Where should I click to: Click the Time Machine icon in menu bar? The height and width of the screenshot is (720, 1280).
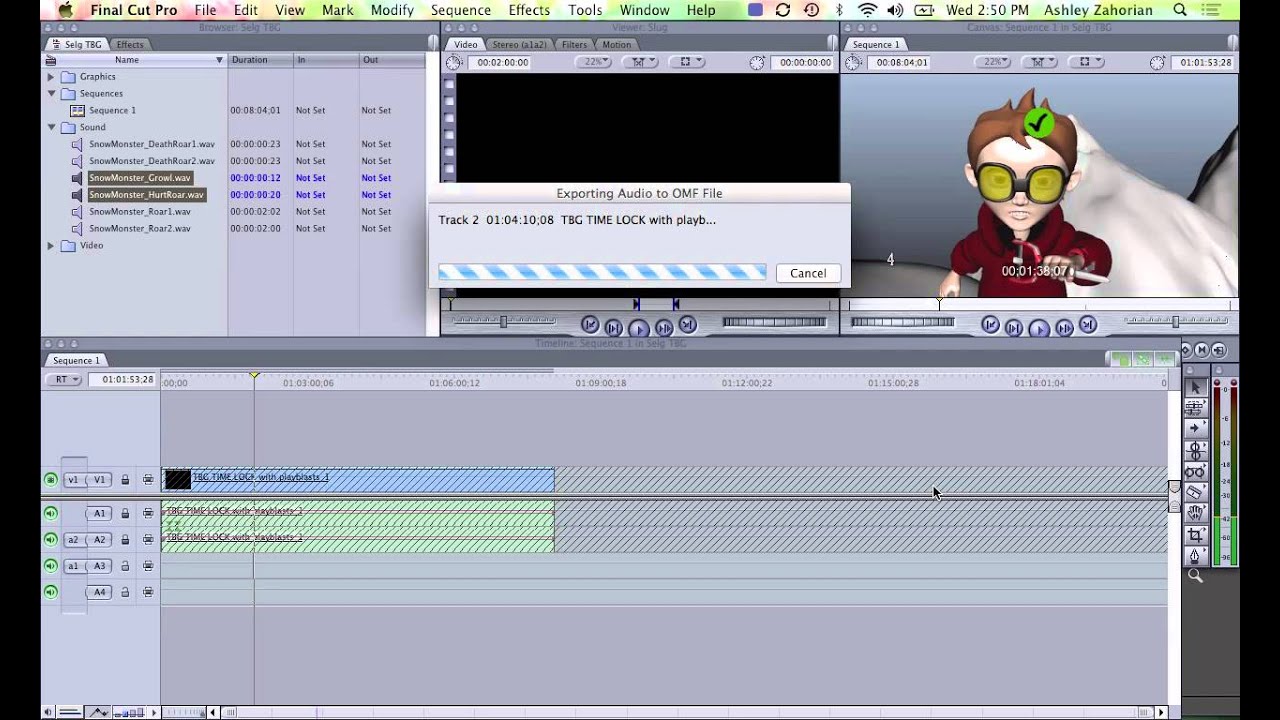(811, 10)
